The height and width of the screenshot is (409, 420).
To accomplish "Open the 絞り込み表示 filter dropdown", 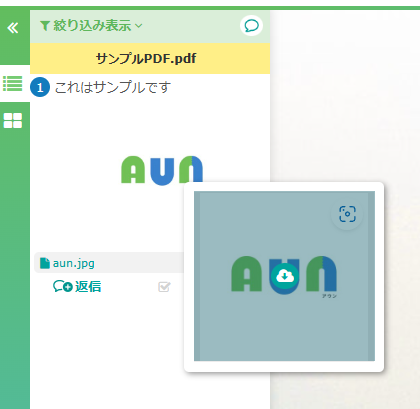I will pos(91,26).
